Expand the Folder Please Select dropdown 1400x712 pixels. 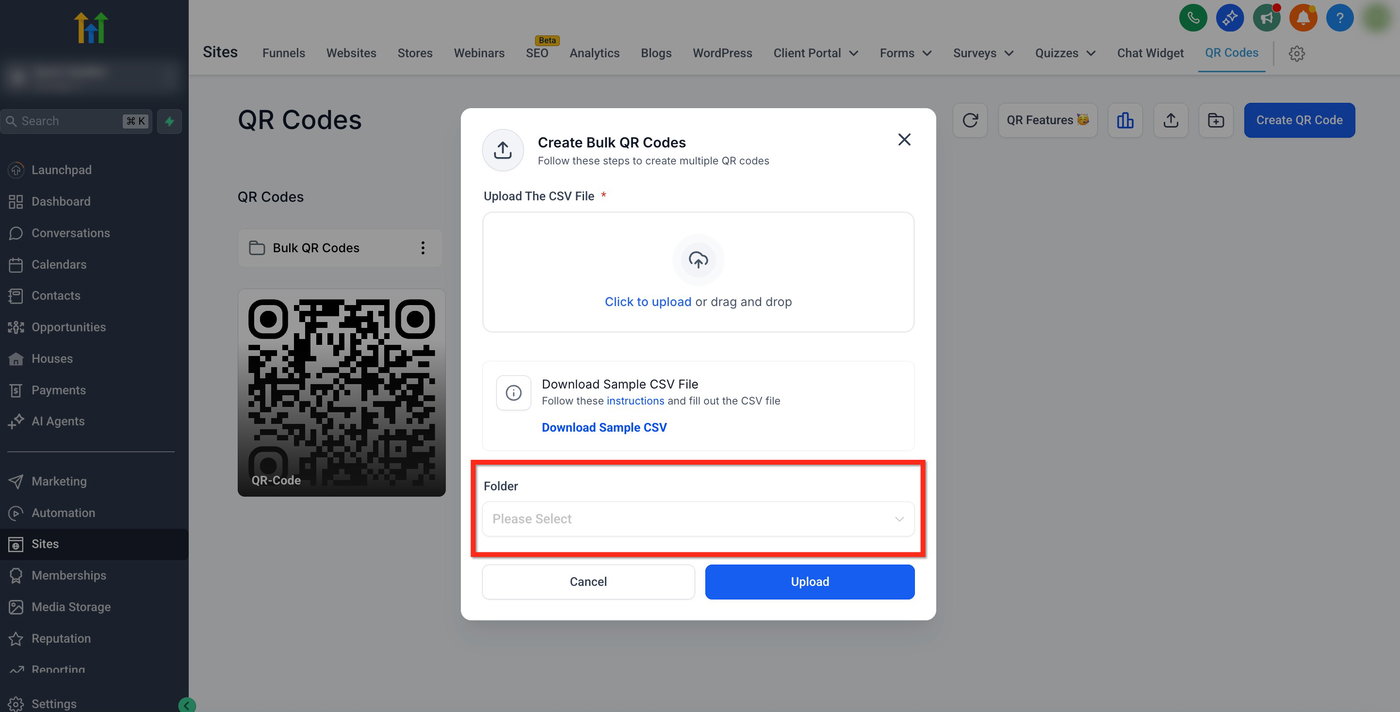coord(698,519)
